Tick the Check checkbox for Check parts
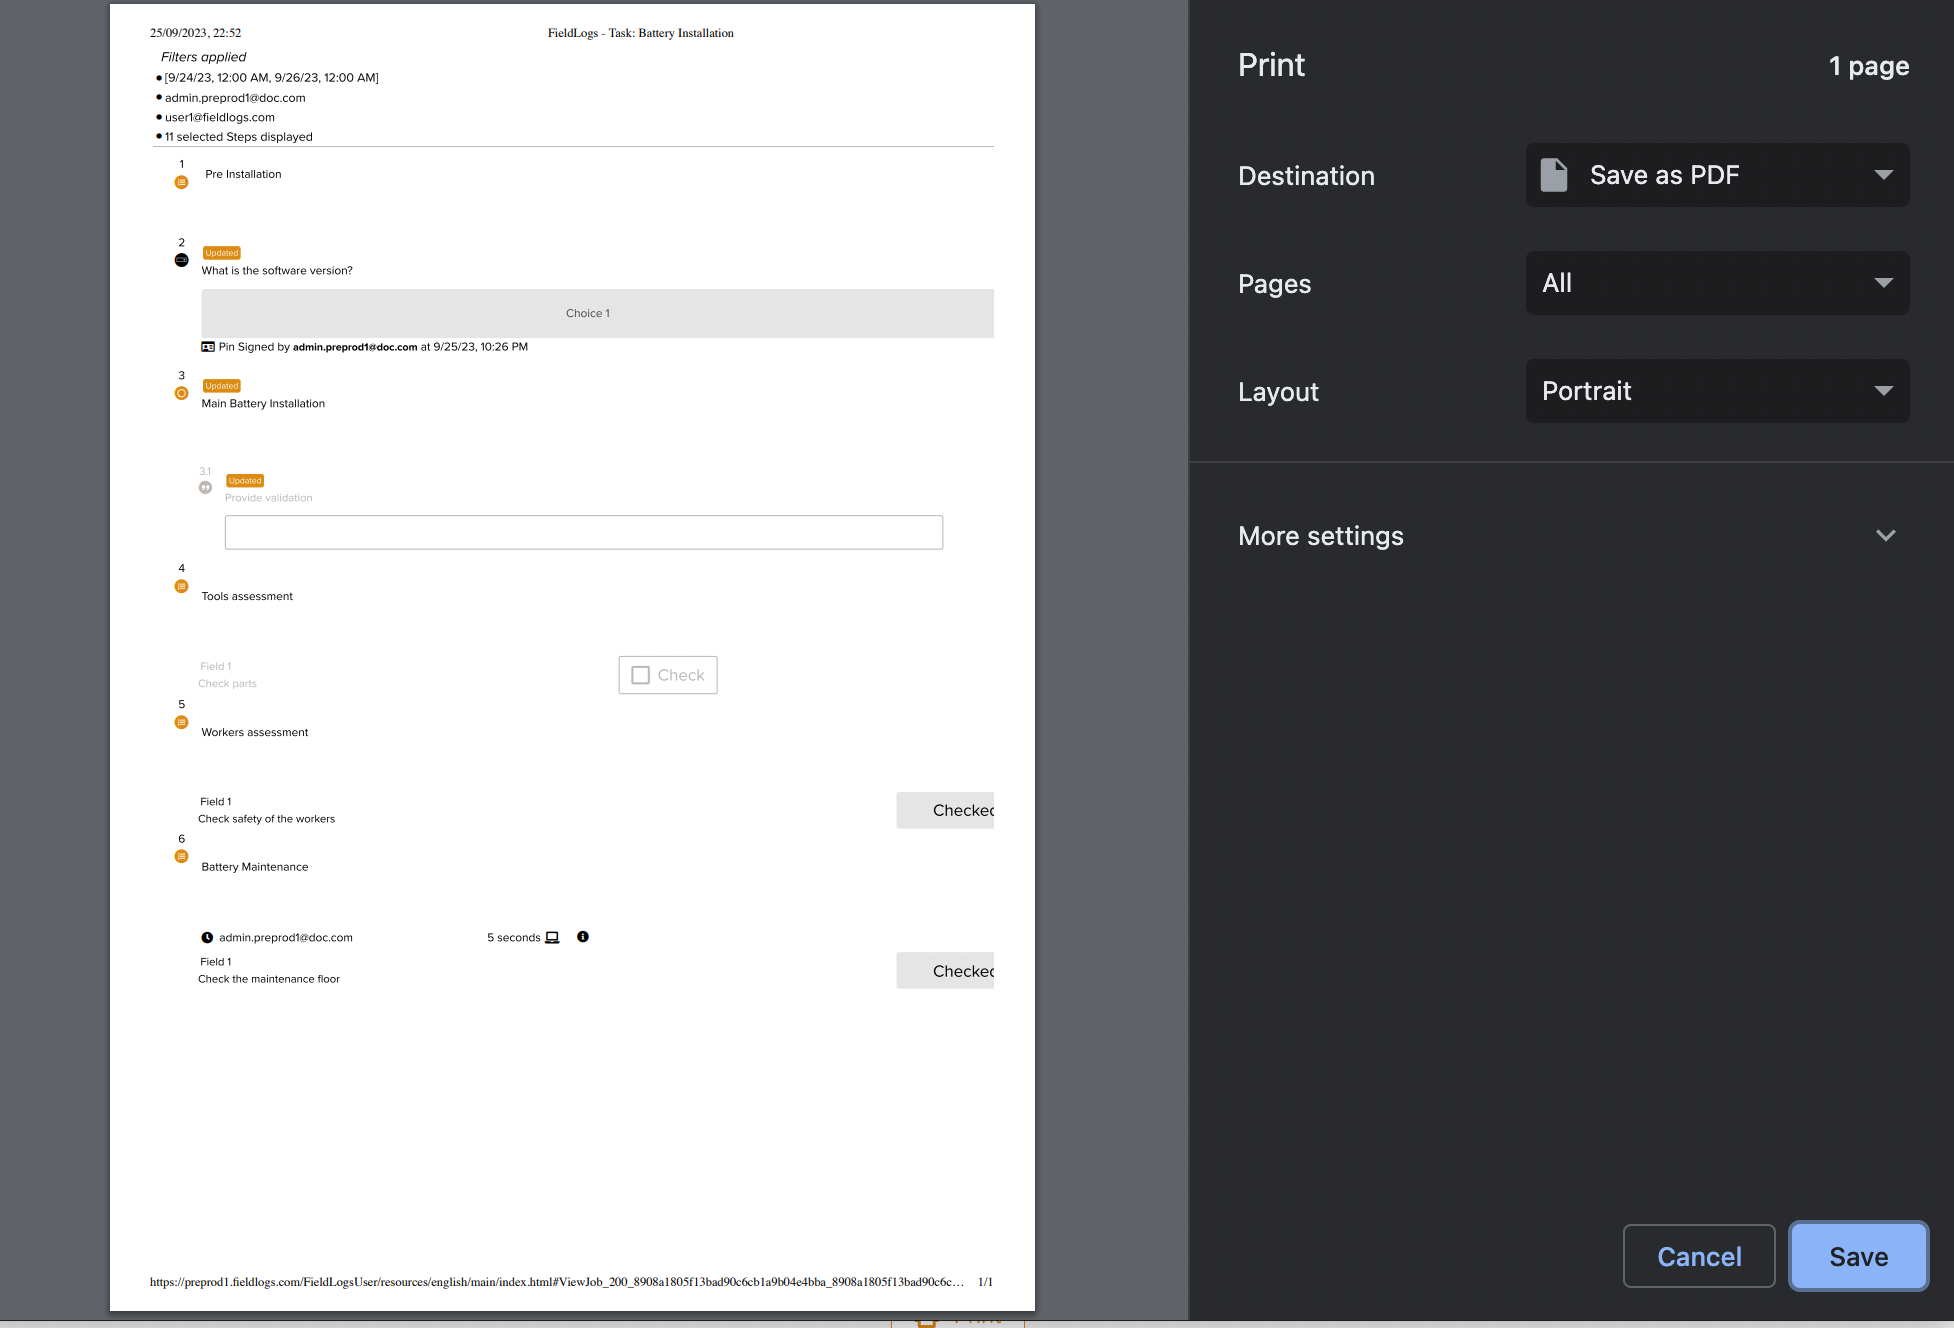This screenshot has height=1328, width=1954. click(x=641, y=675)
